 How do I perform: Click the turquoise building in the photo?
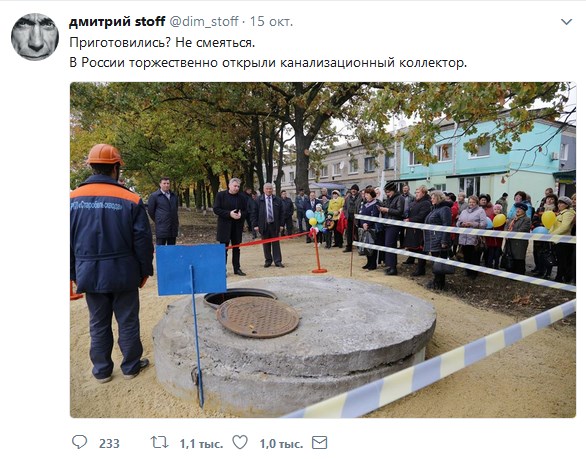tap(486, 159)
